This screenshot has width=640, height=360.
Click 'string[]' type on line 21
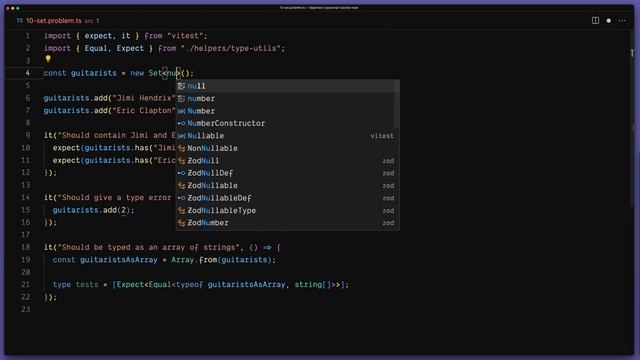point(313,285)
